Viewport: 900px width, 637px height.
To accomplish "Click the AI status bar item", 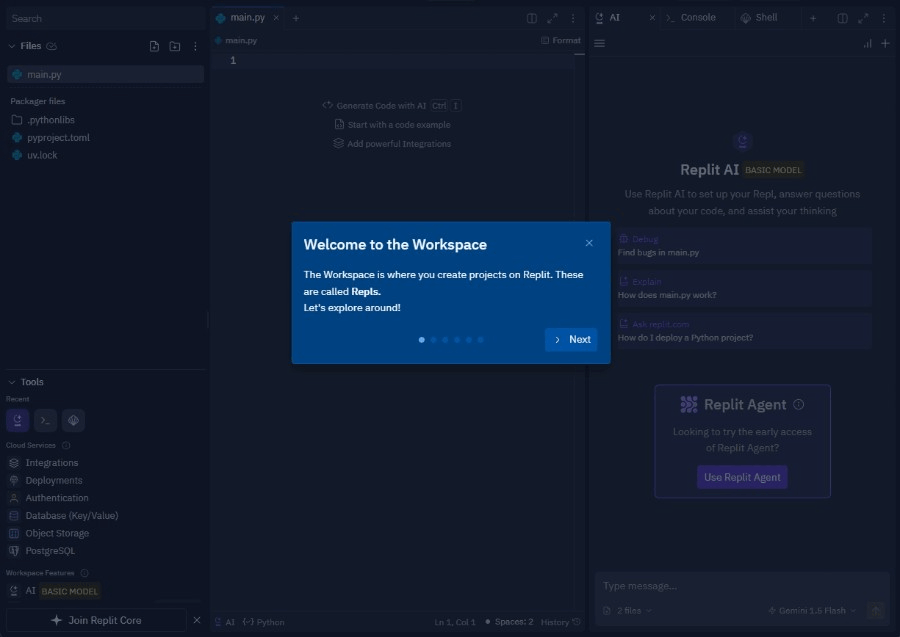I will click(224, 622).
